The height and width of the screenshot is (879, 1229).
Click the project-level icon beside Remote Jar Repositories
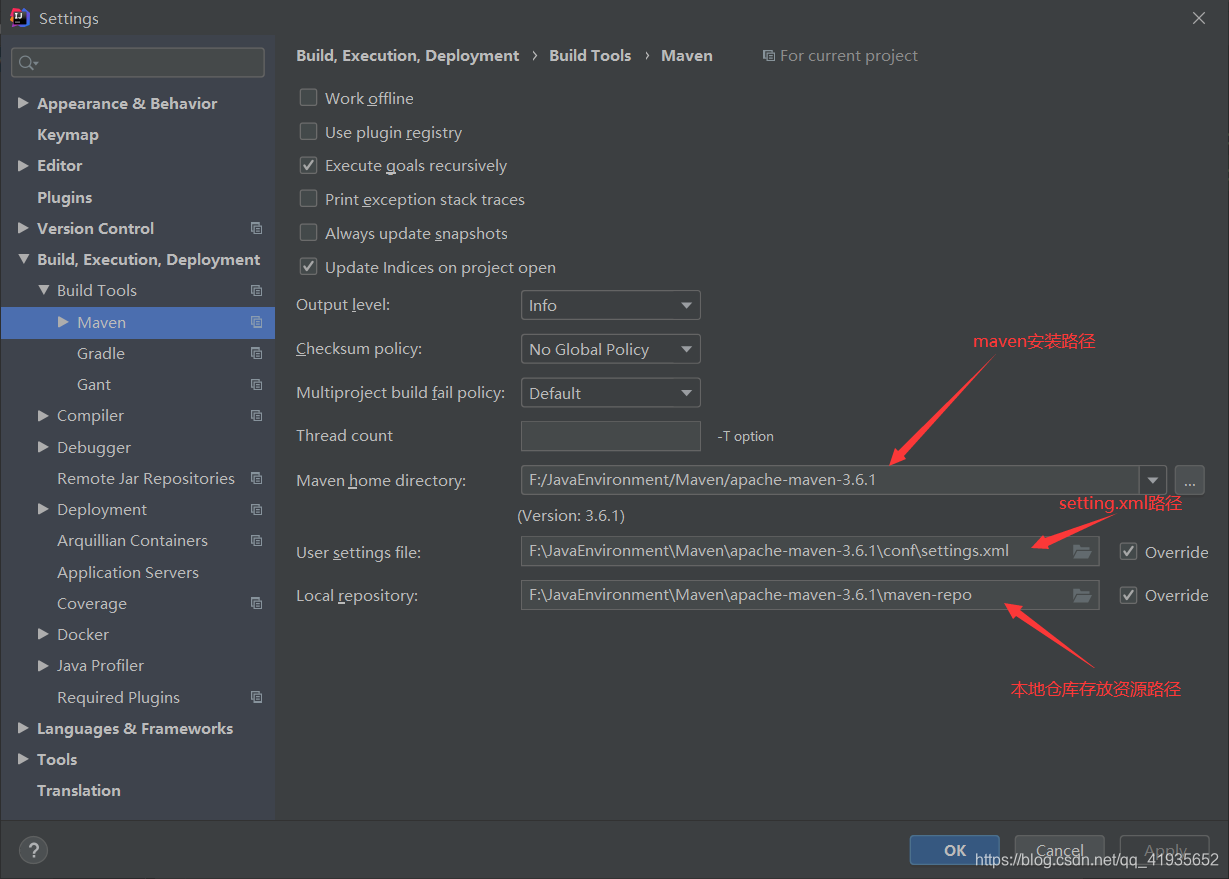[x=257, y=478]
